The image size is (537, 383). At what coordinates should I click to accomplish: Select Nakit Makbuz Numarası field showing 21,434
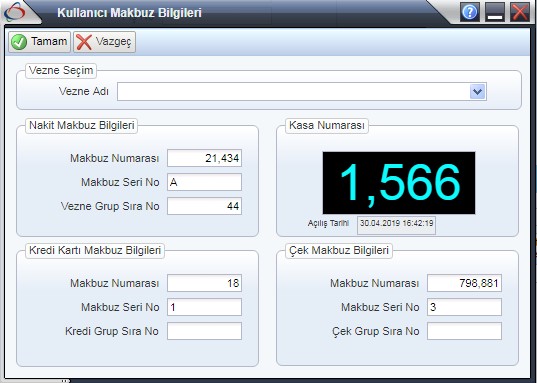(x=204, y=158)
